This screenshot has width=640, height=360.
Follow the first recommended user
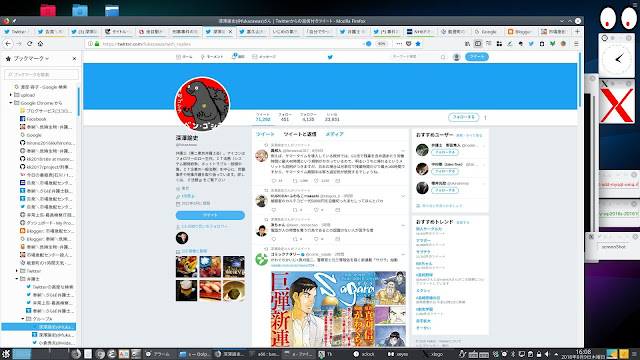click(445, 152)
